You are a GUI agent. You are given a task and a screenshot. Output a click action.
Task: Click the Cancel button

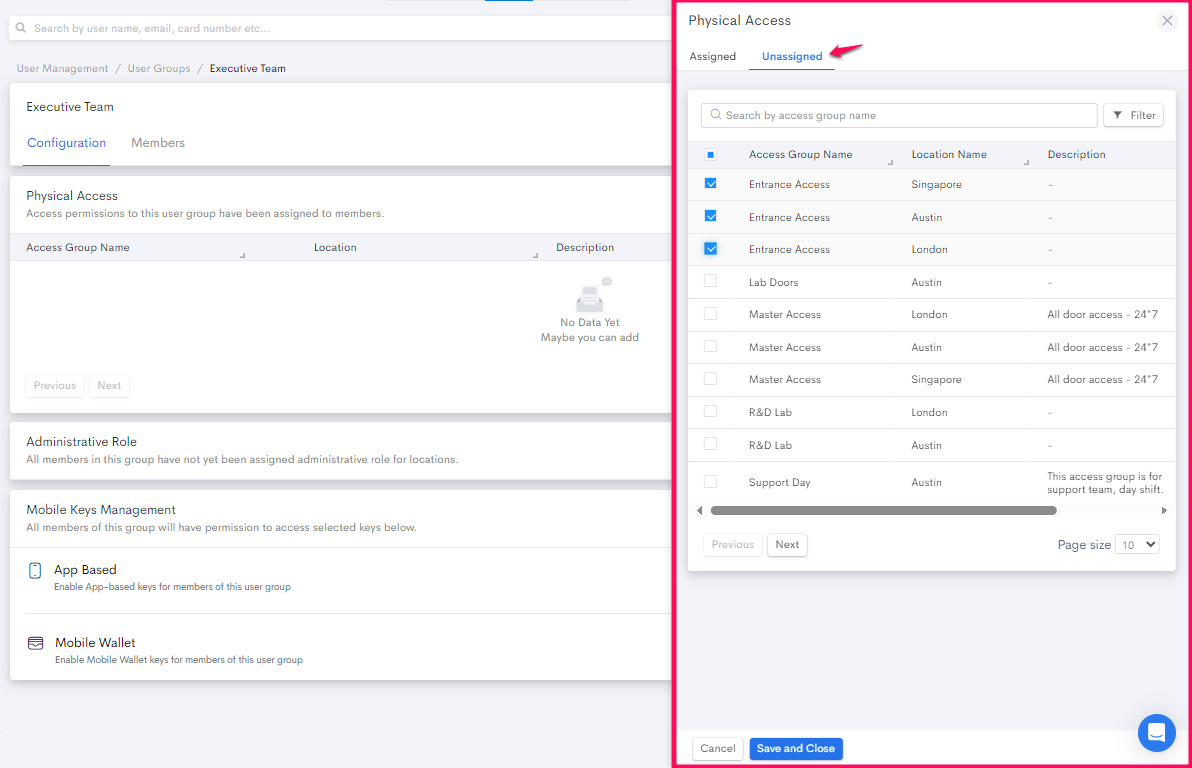[718, 748]
